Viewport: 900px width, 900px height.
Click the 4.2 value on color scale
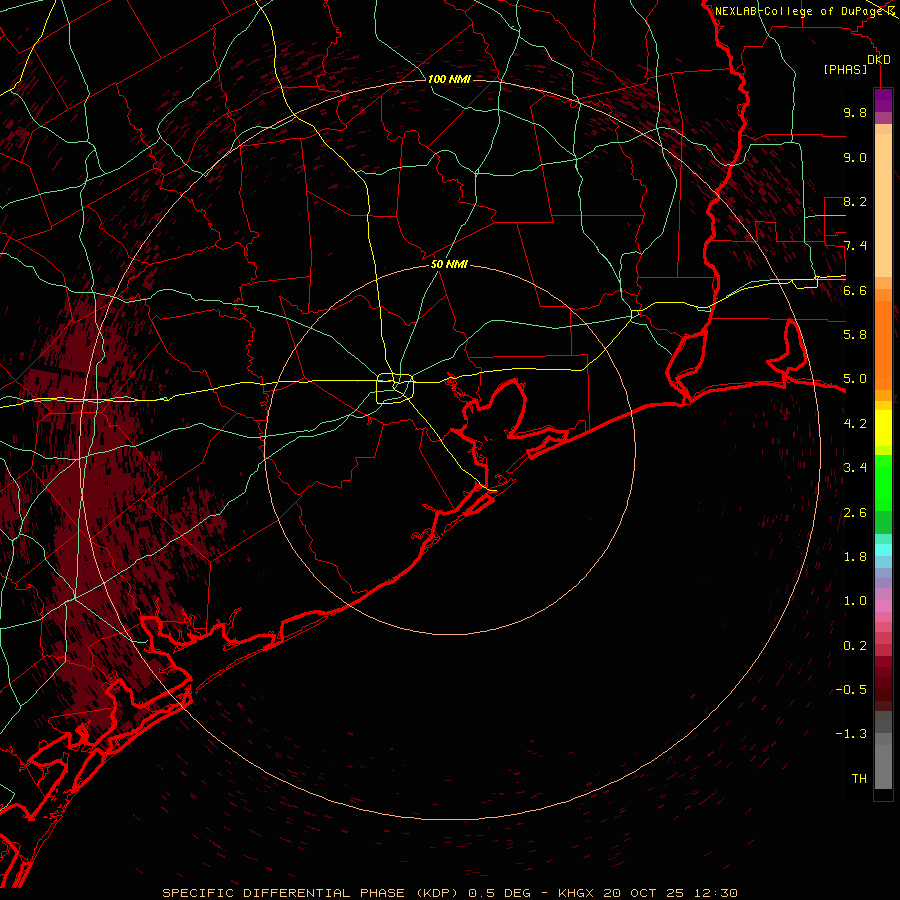click(x=855, y=424)
